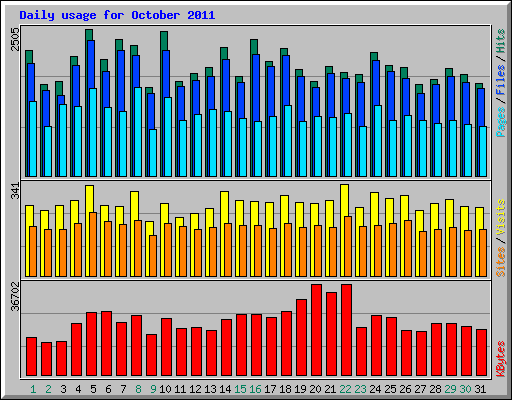This screenshot has width=512, height=400.
Task: Click day label 26 on the axis
Action: click(x=405, y=389)
